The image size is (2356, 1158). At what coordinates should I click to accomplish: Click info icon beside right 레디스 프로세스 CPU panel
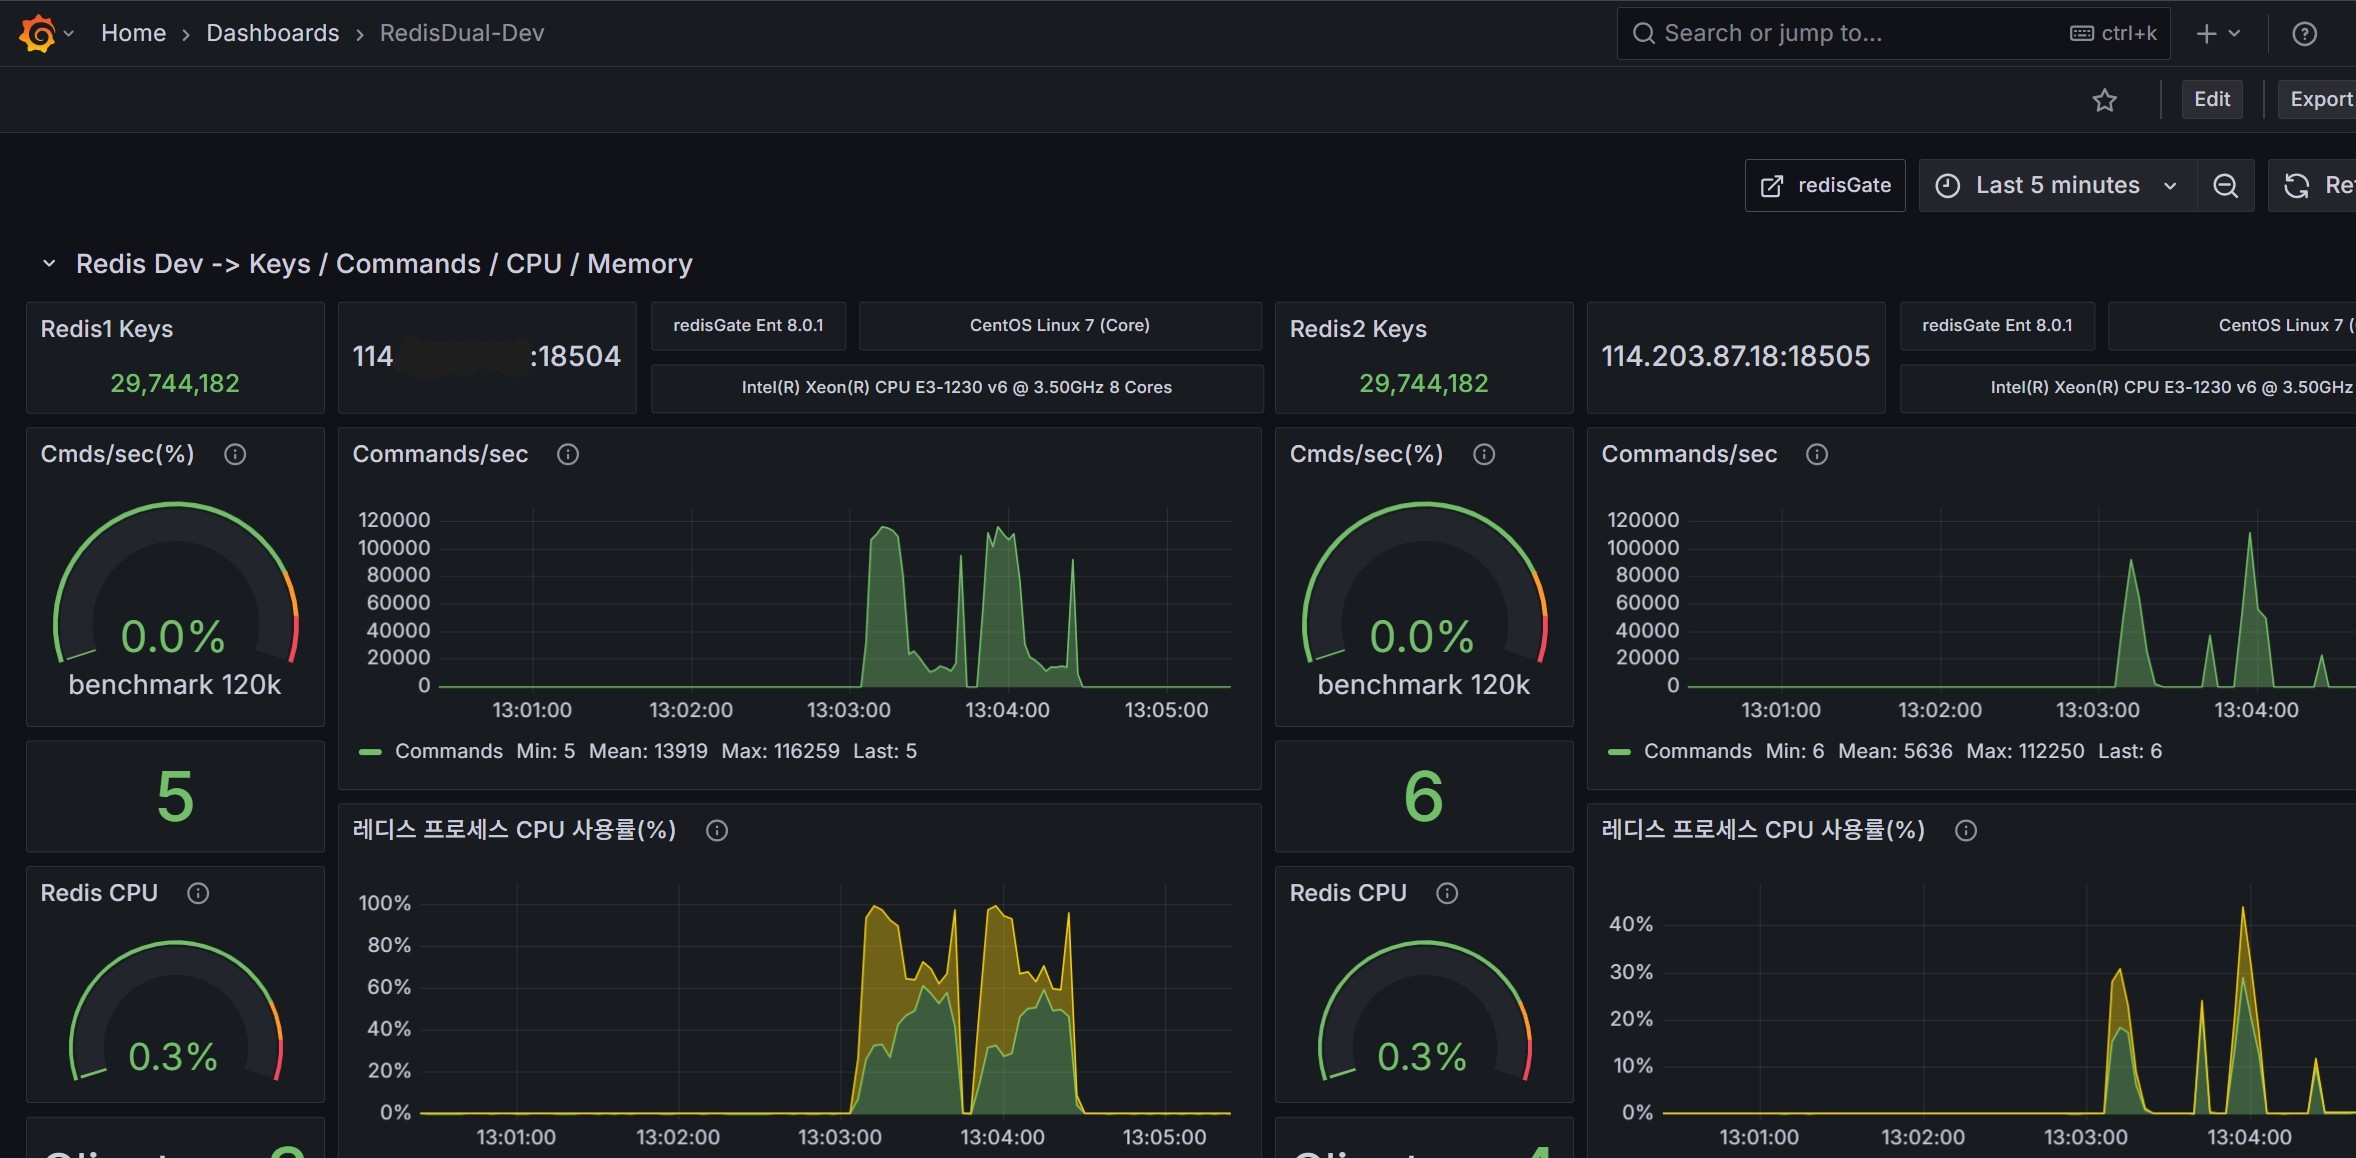(x=1965, y=831)
